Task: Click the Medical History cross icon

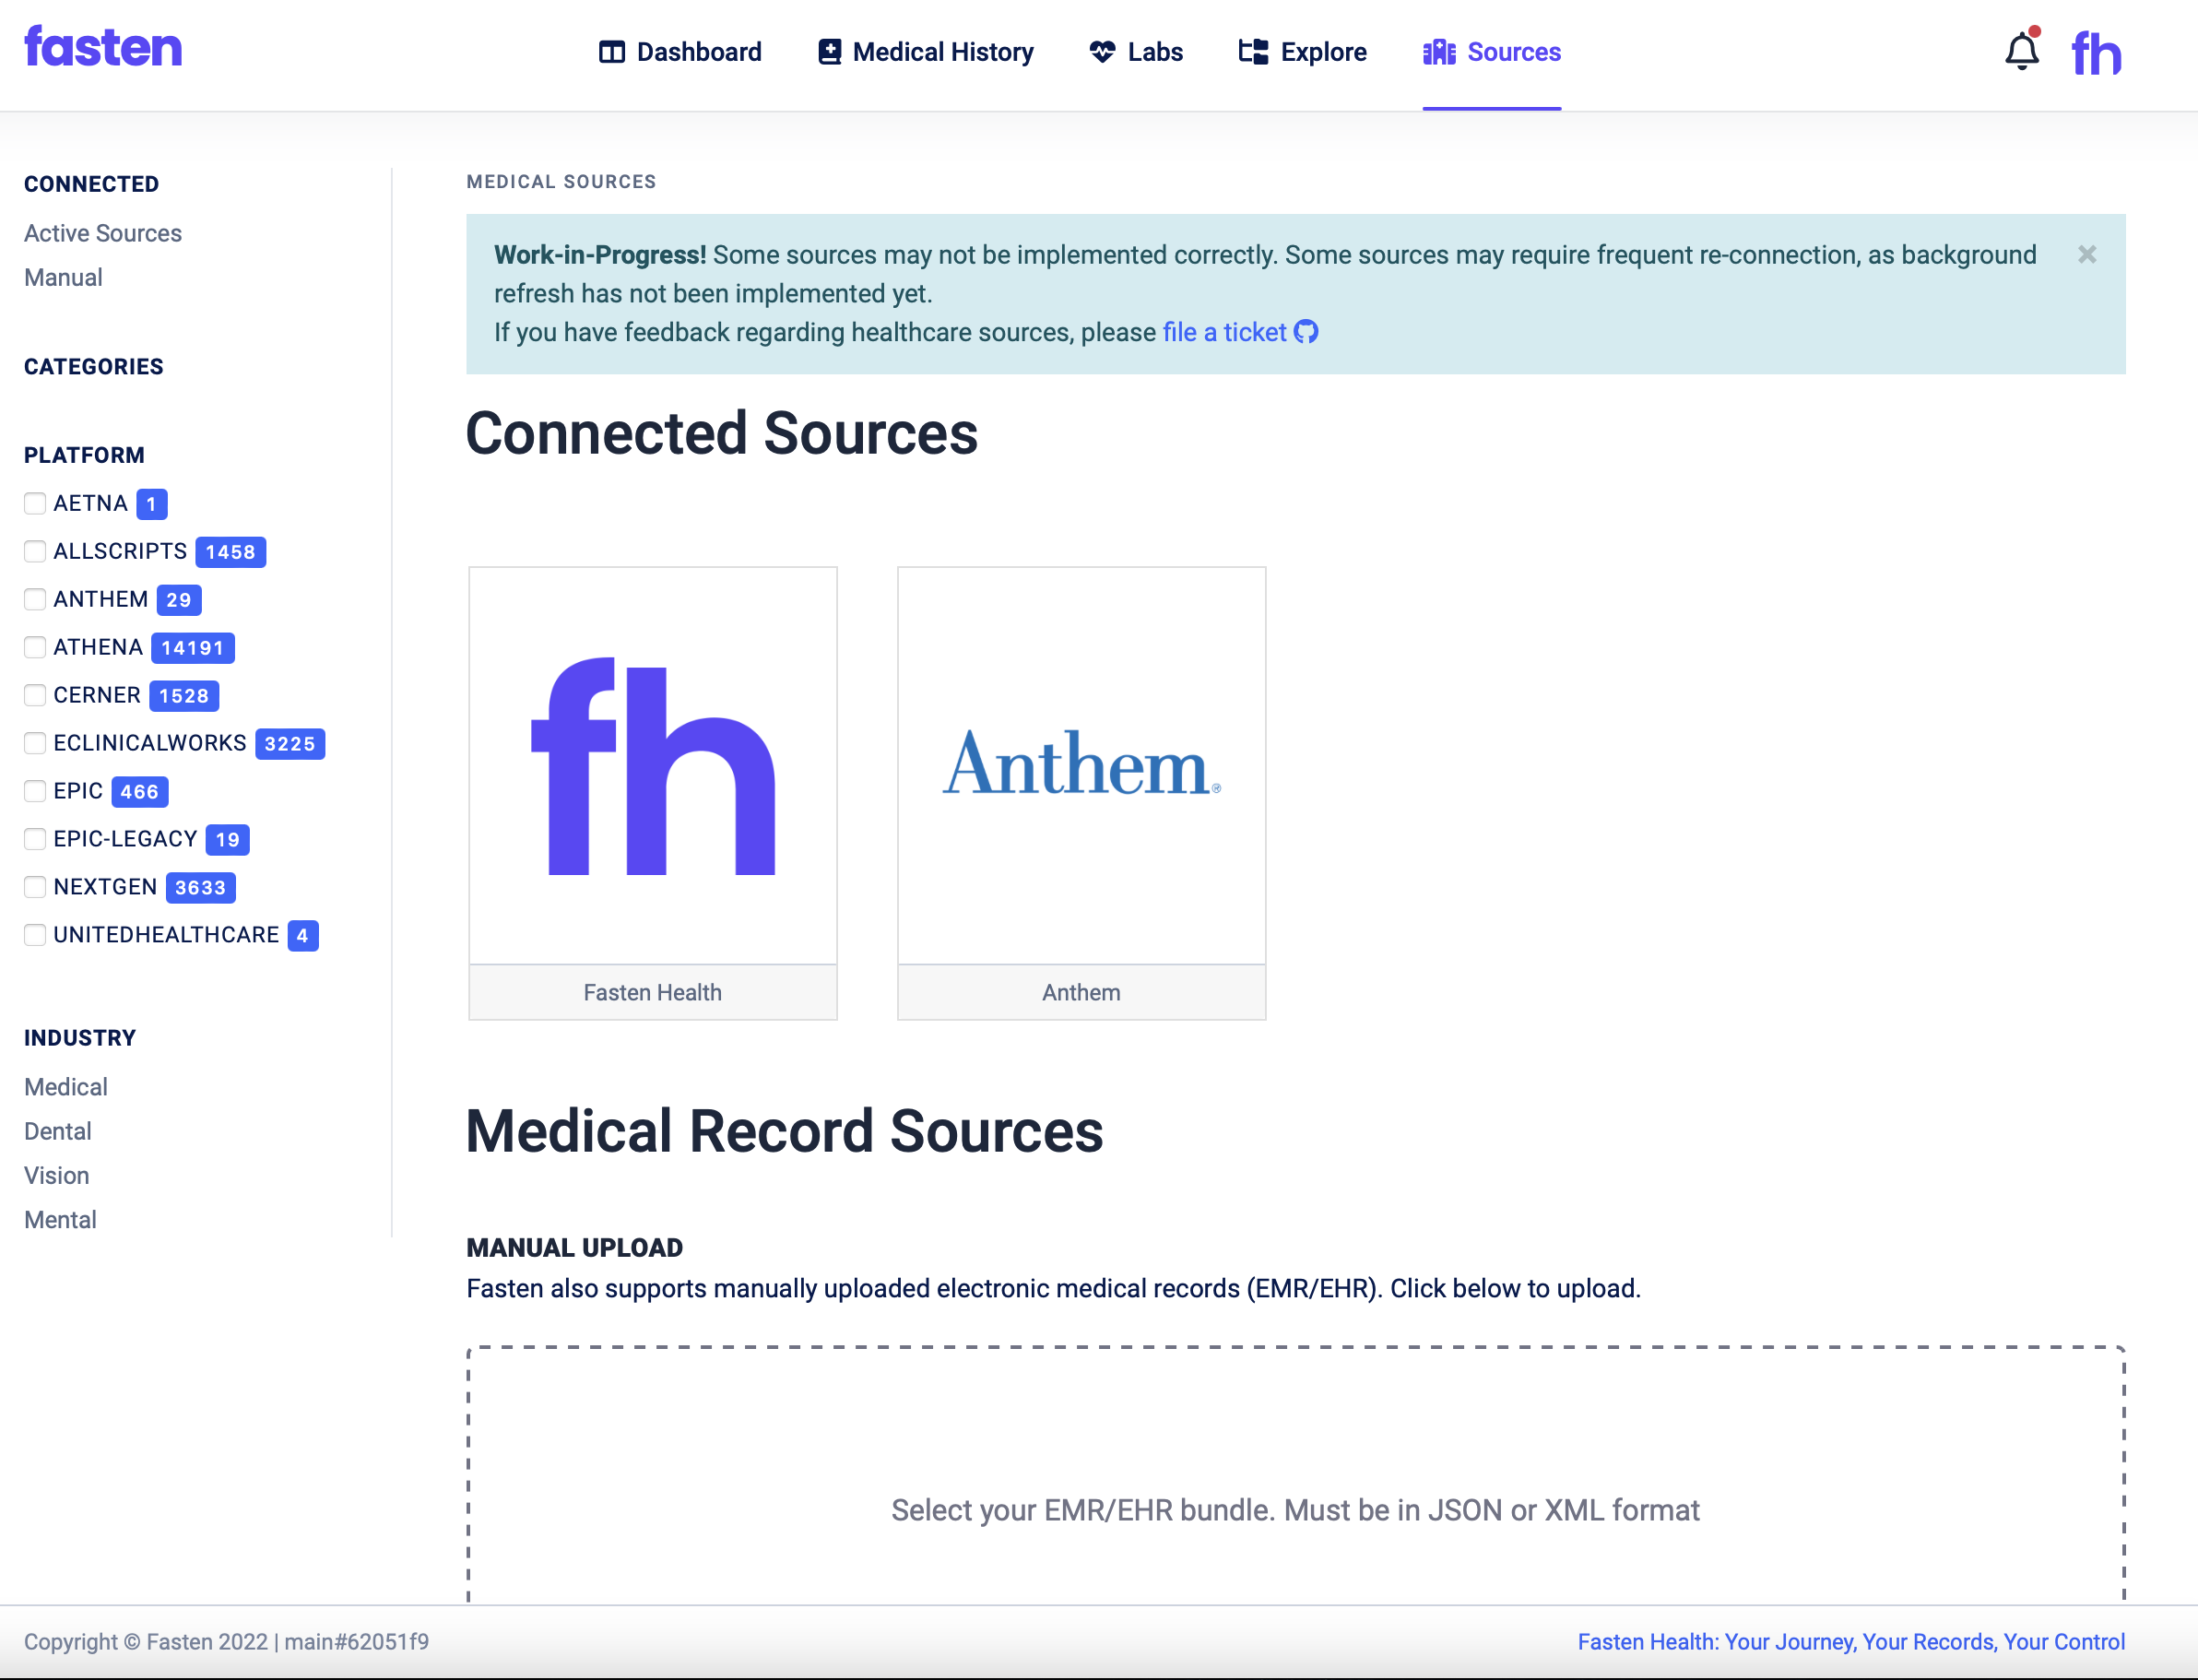Action: (x=829, y=52)
